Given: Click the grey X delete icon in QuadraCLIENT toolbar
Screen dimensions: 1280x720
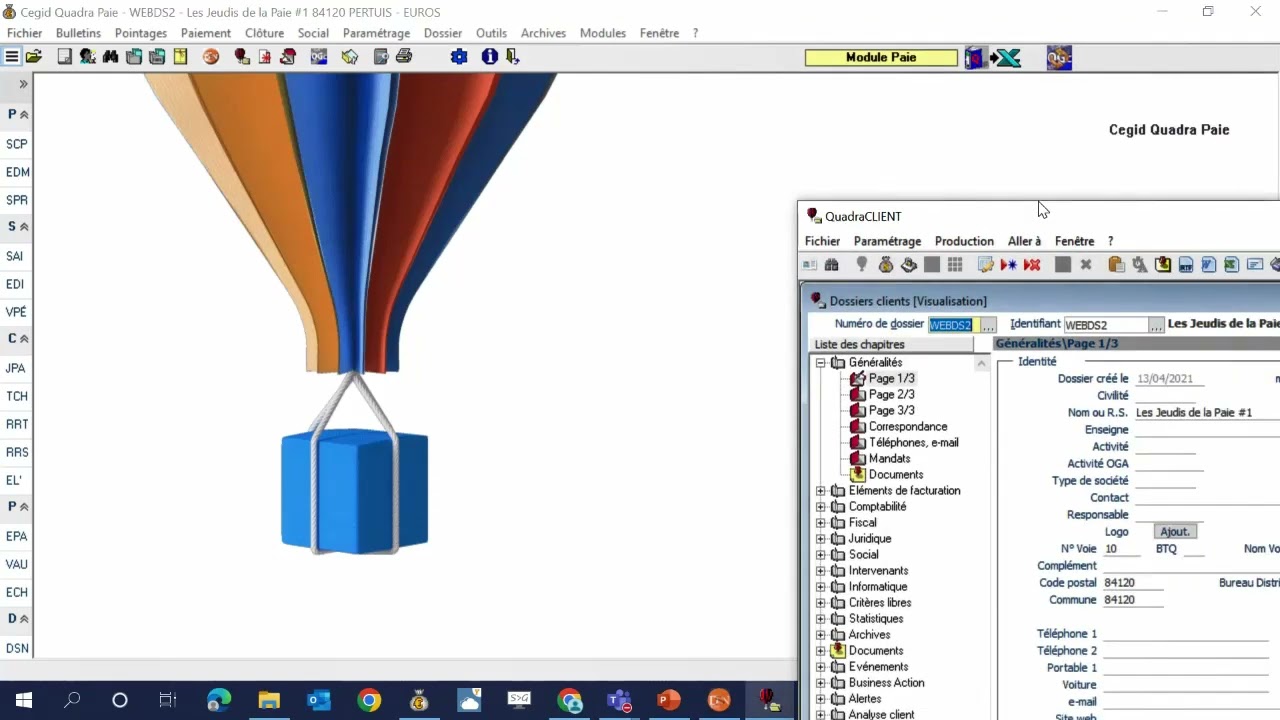Looking at the screenshot, I should click(1086, 265).
